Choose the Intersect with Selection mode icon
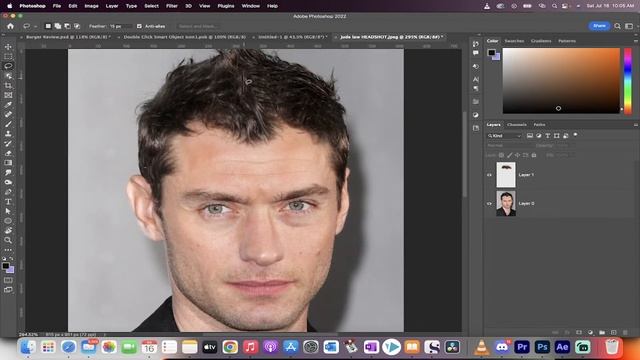 click(x=77, y=26)
